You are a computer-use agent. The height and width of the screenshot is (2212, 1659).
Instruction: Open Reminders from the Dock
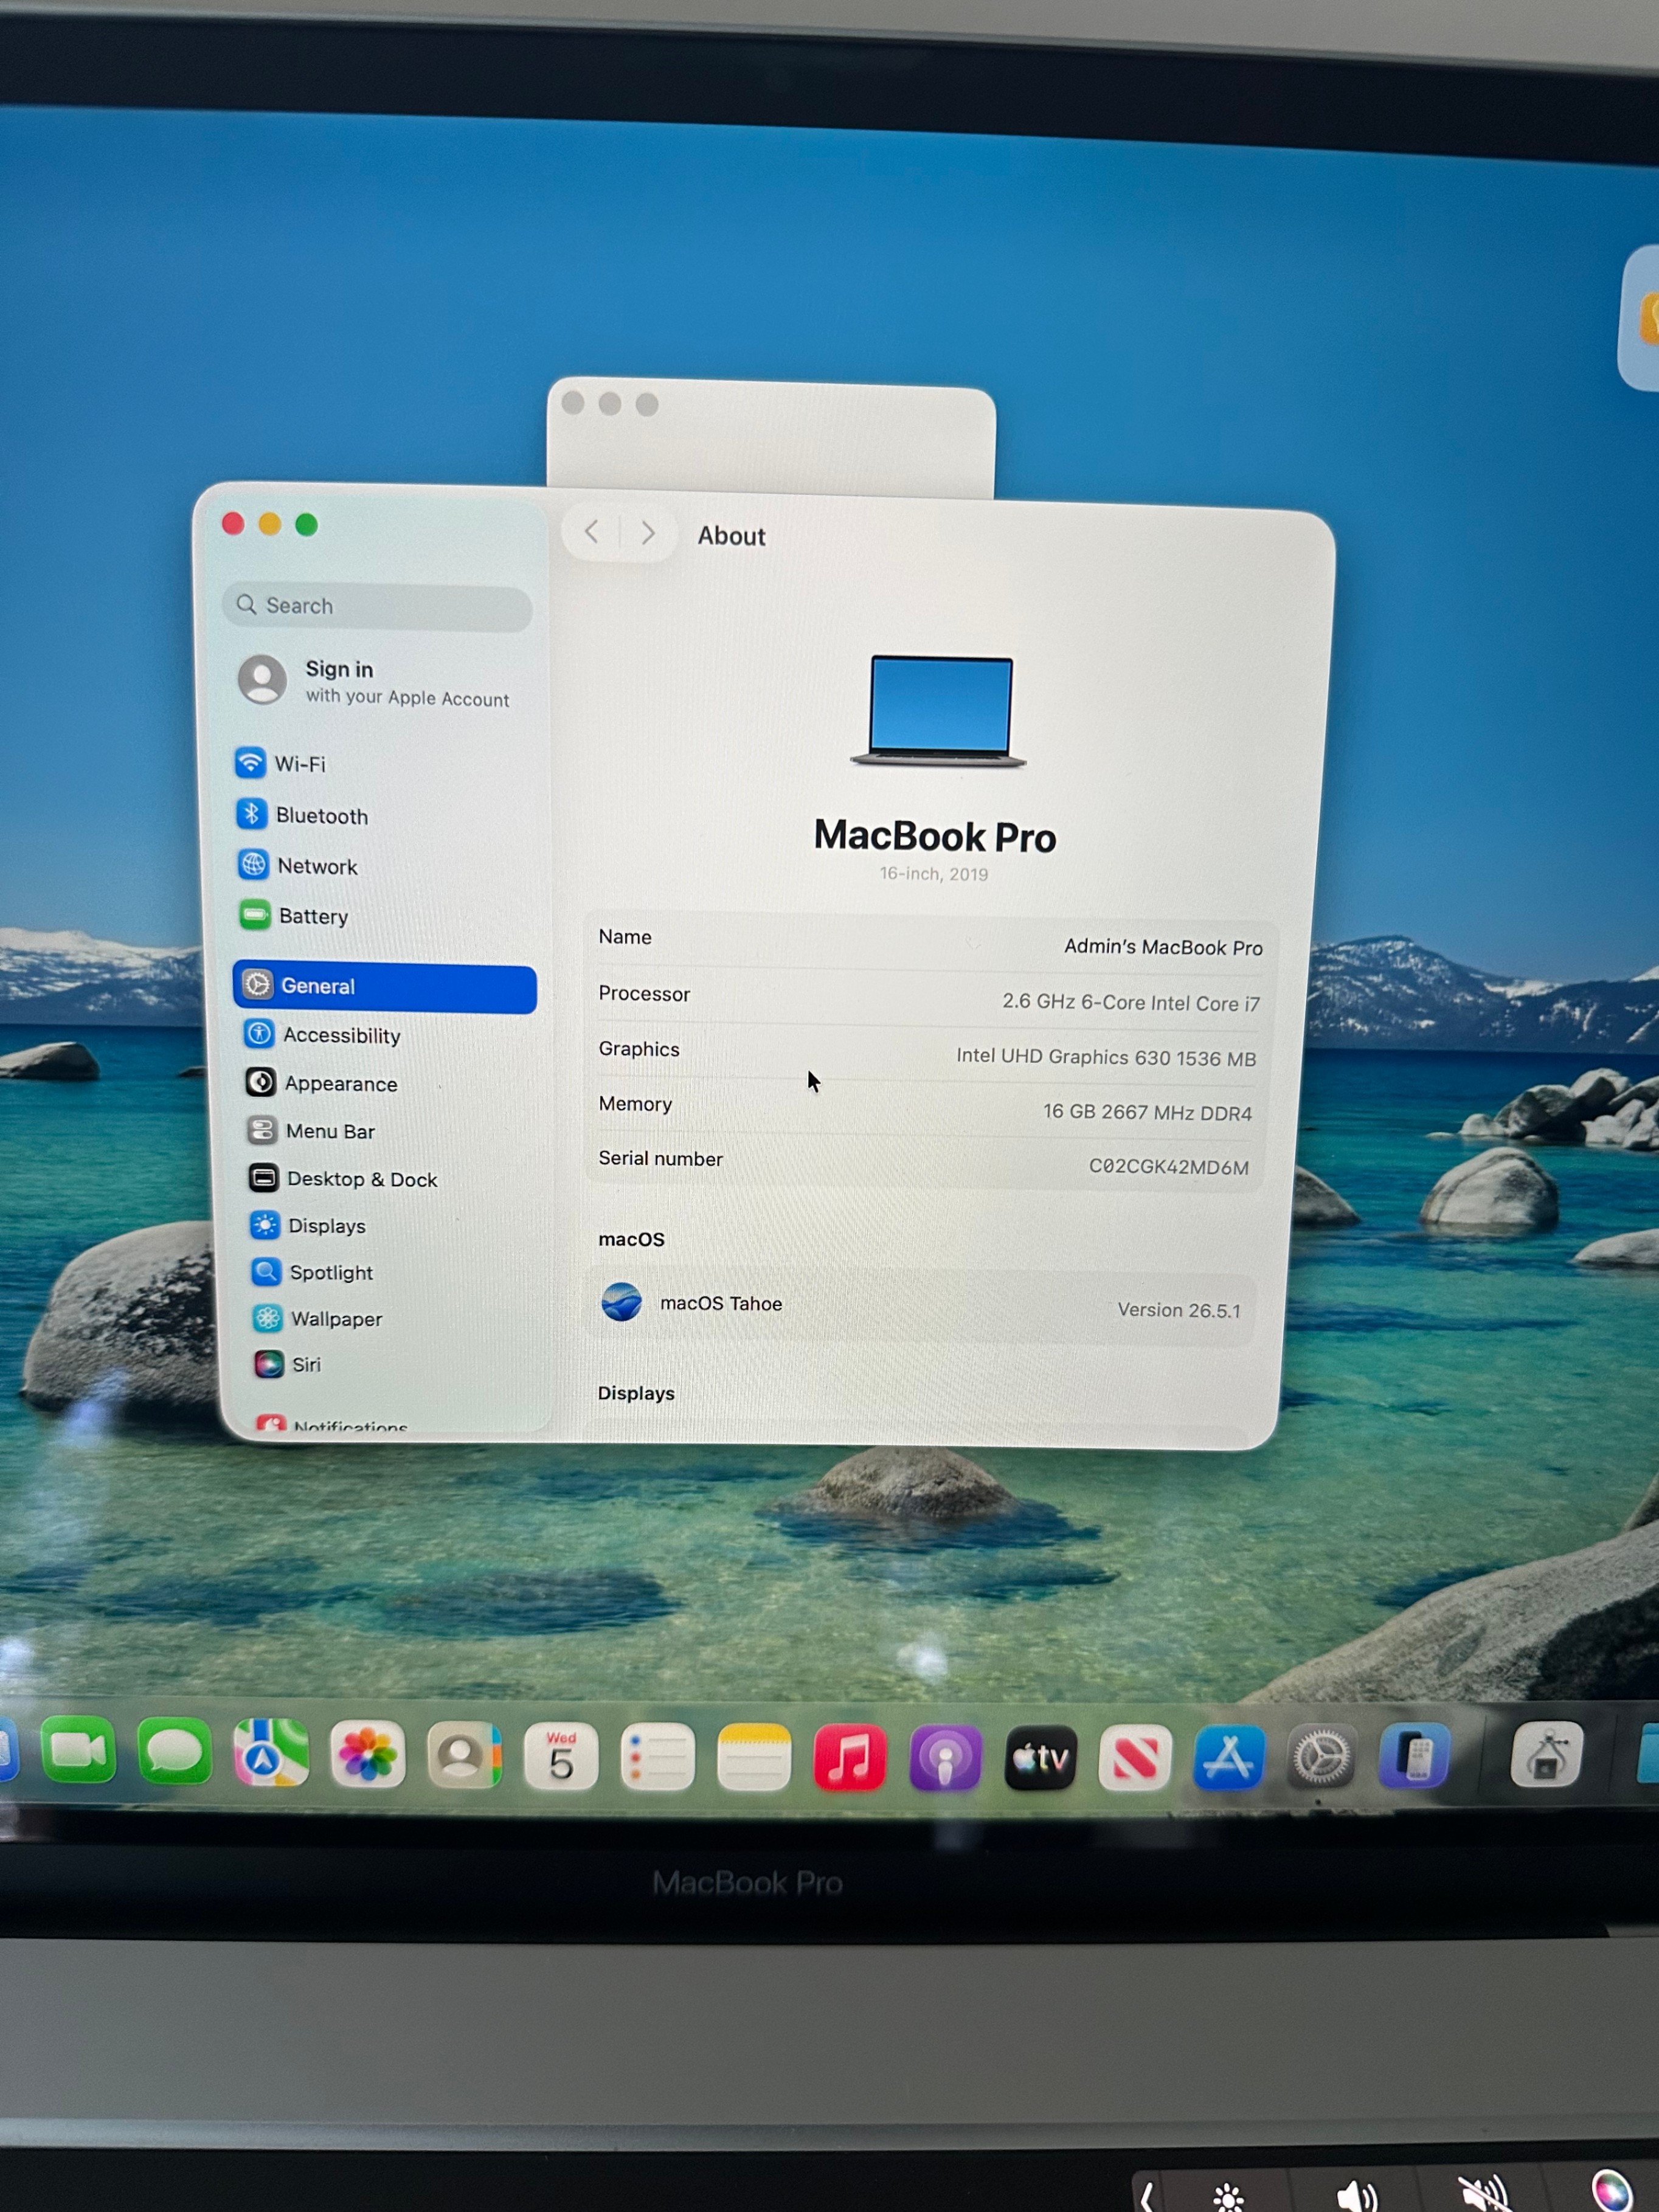(x=657, y=1757)
